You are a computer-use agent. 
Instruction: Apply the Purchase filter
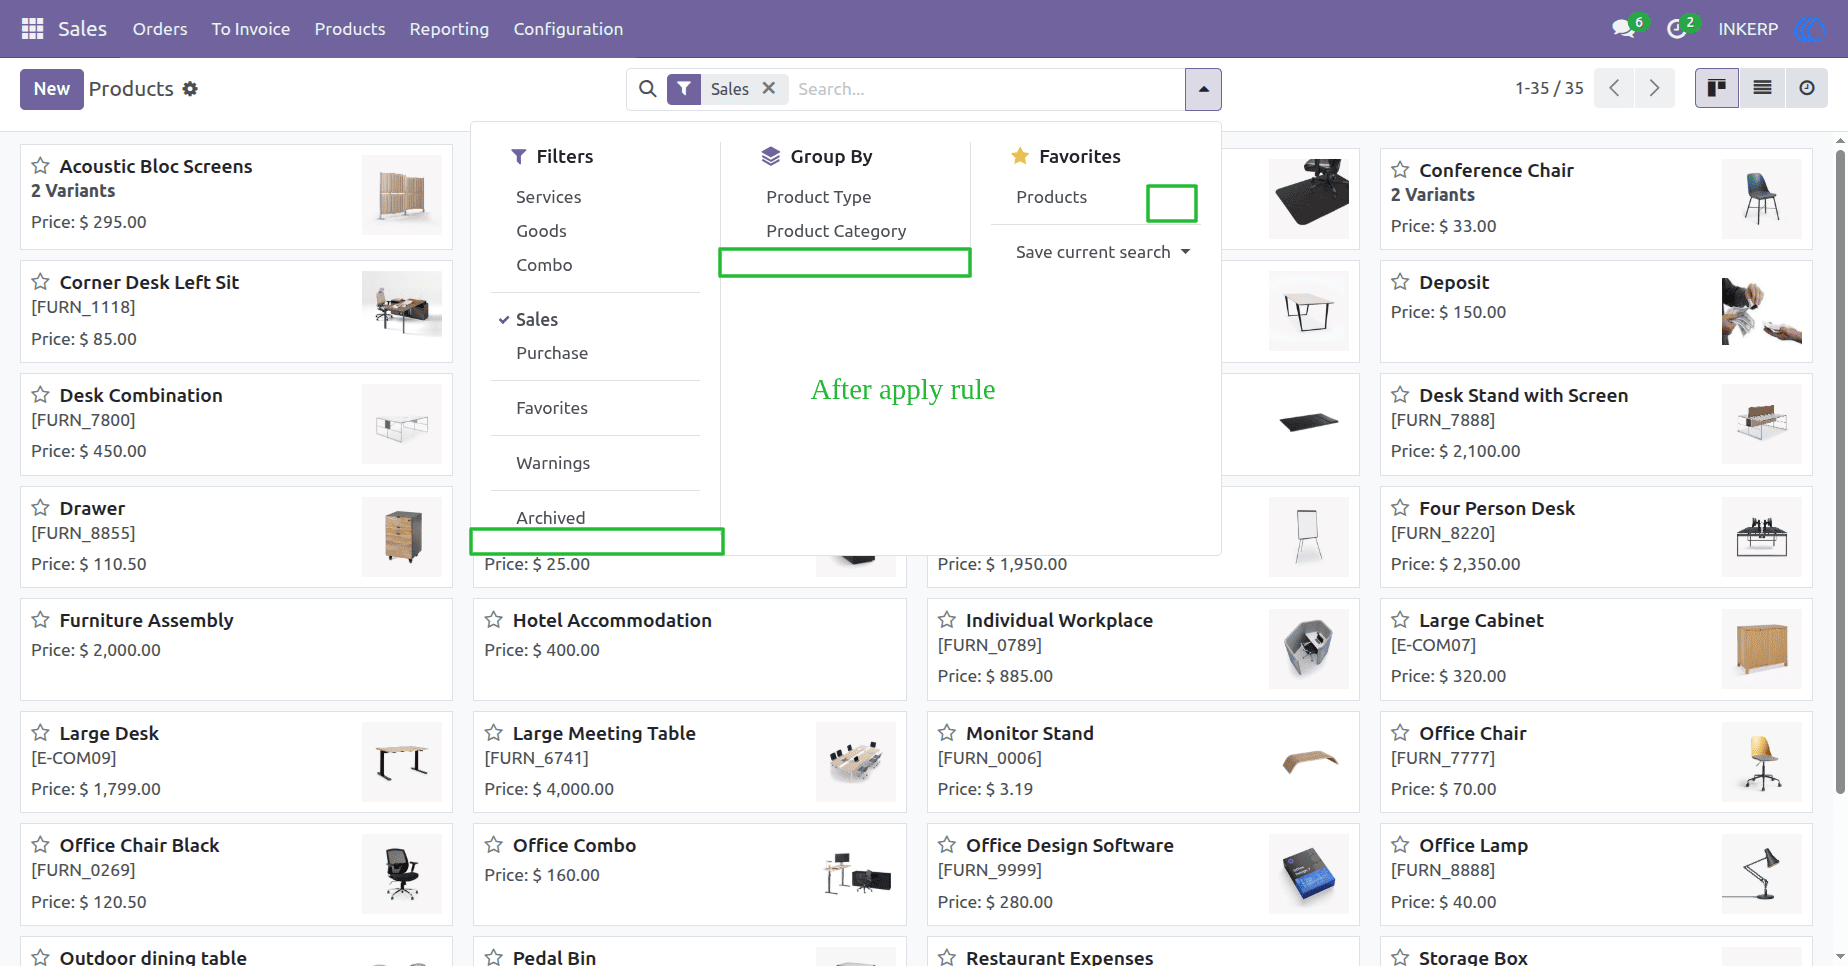[x=552, y=353]
